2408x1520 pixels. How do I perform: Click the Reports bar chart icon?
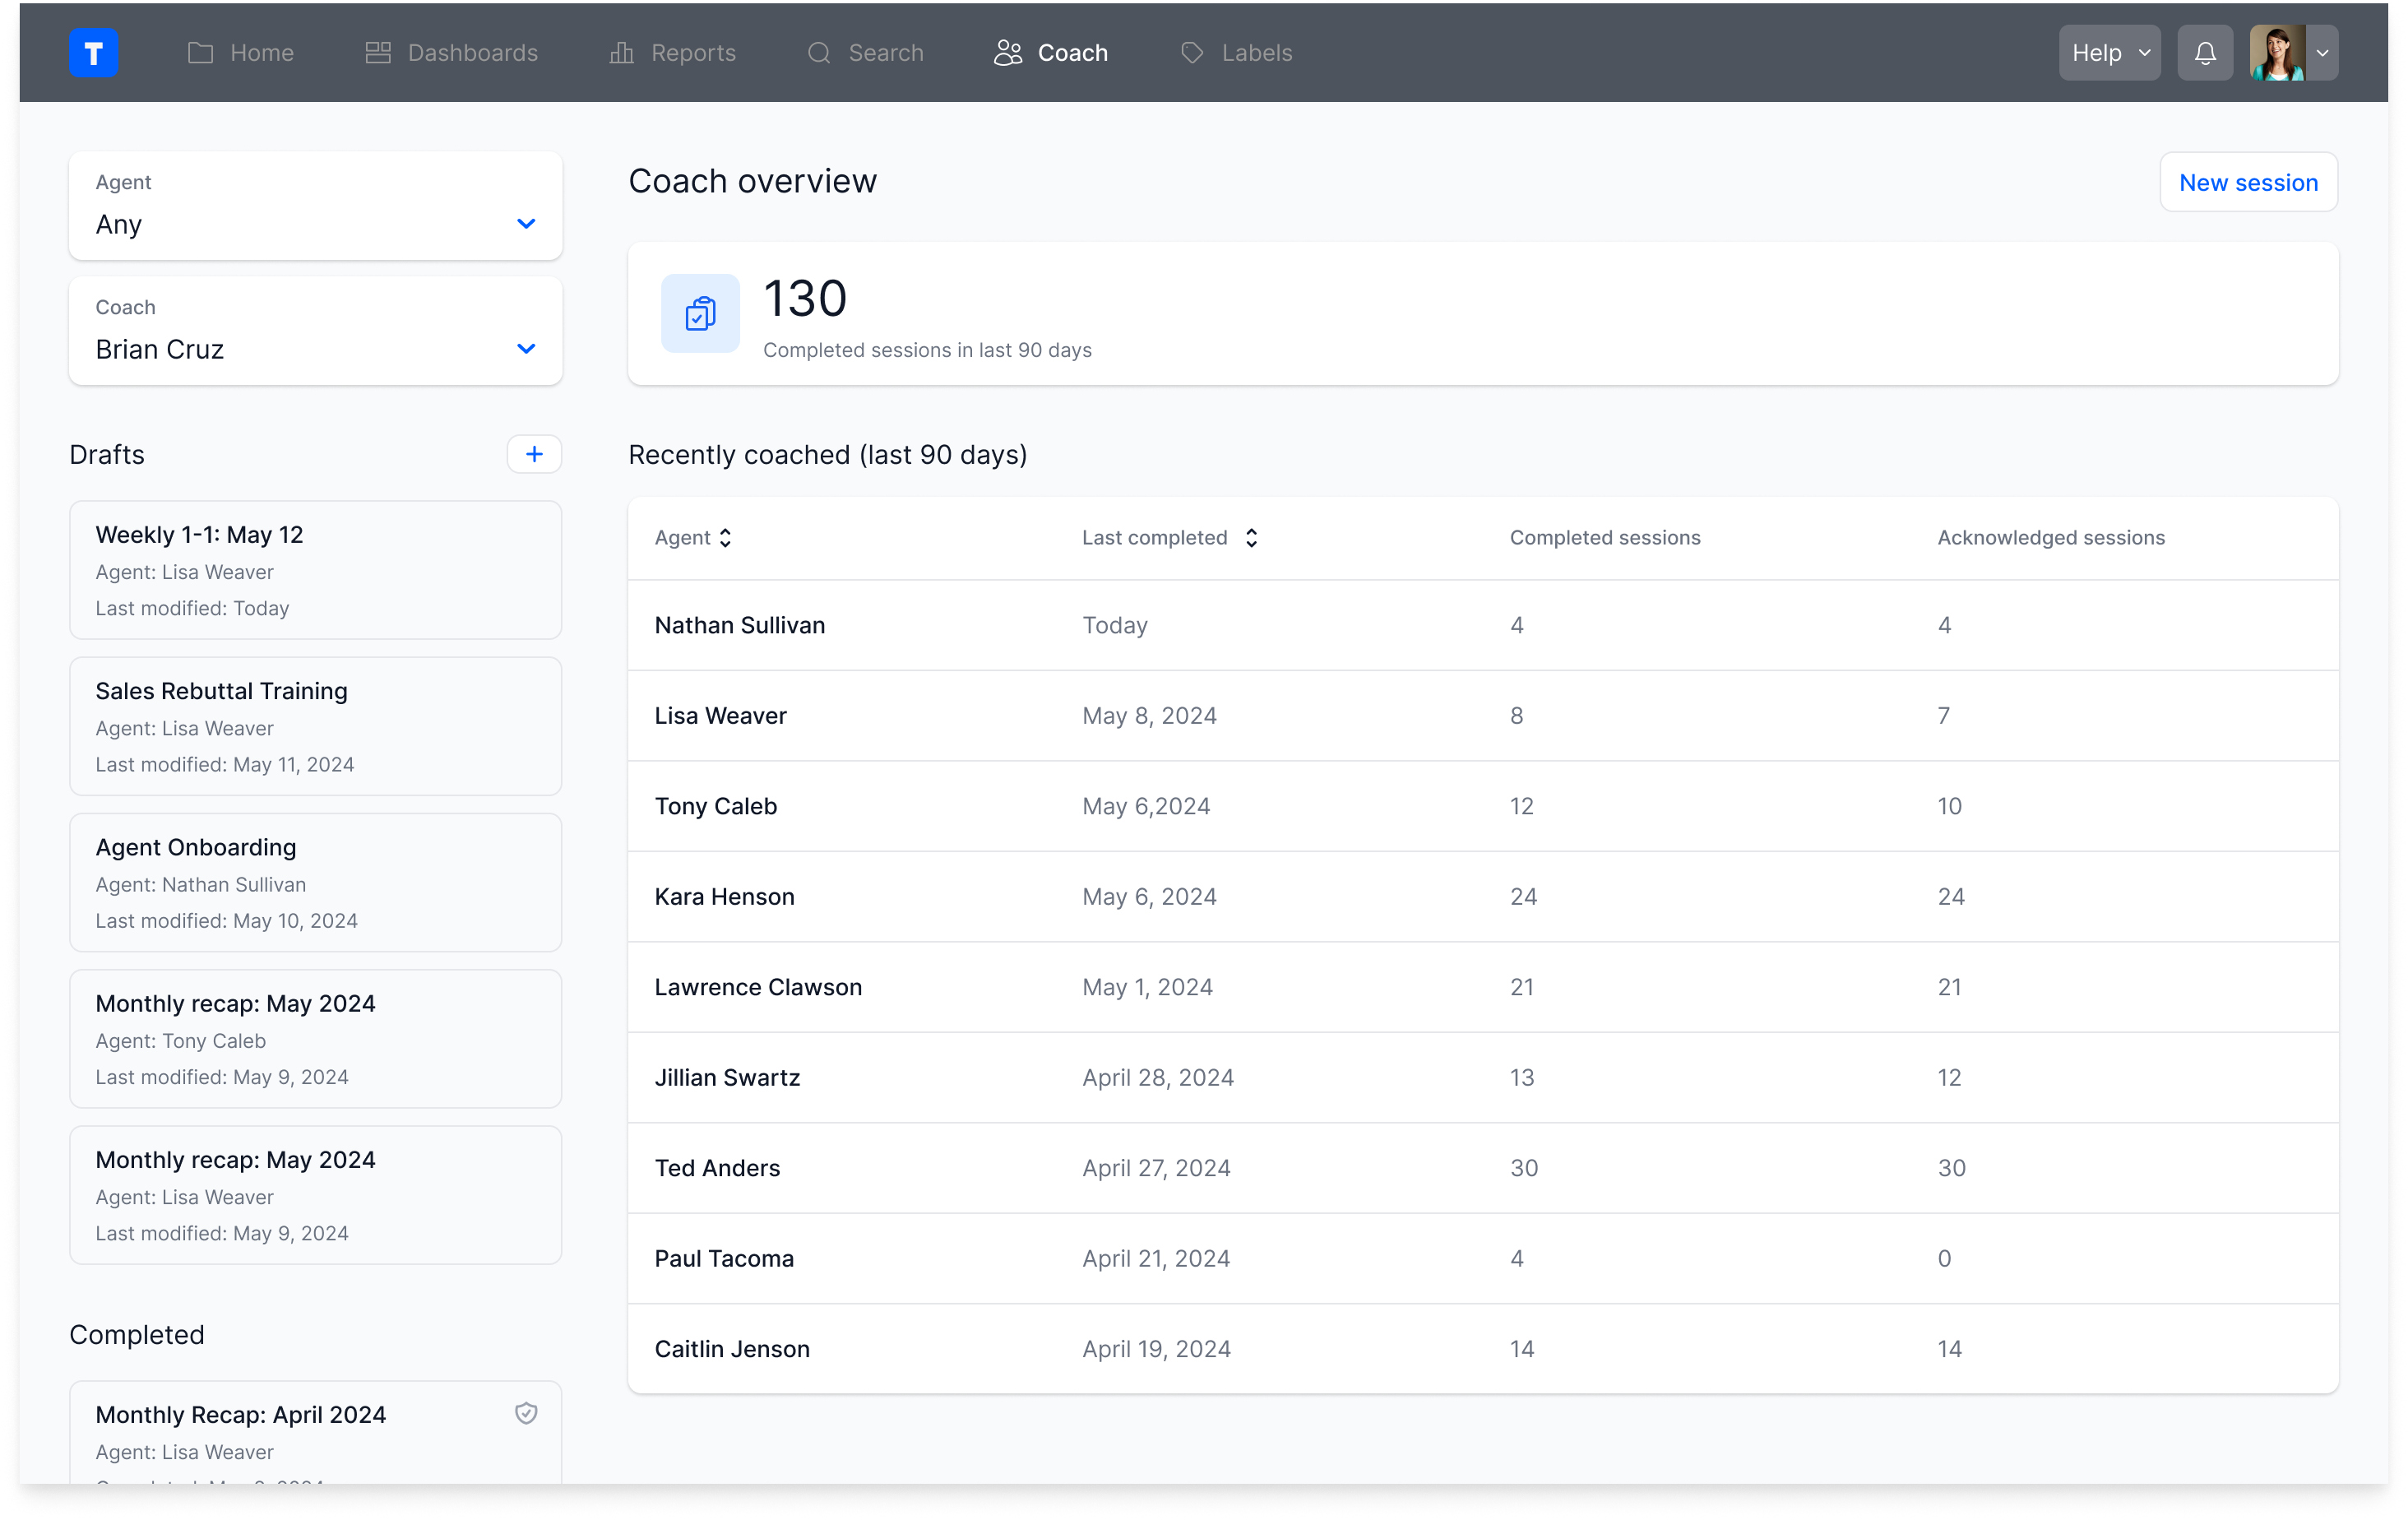(621, 53)
